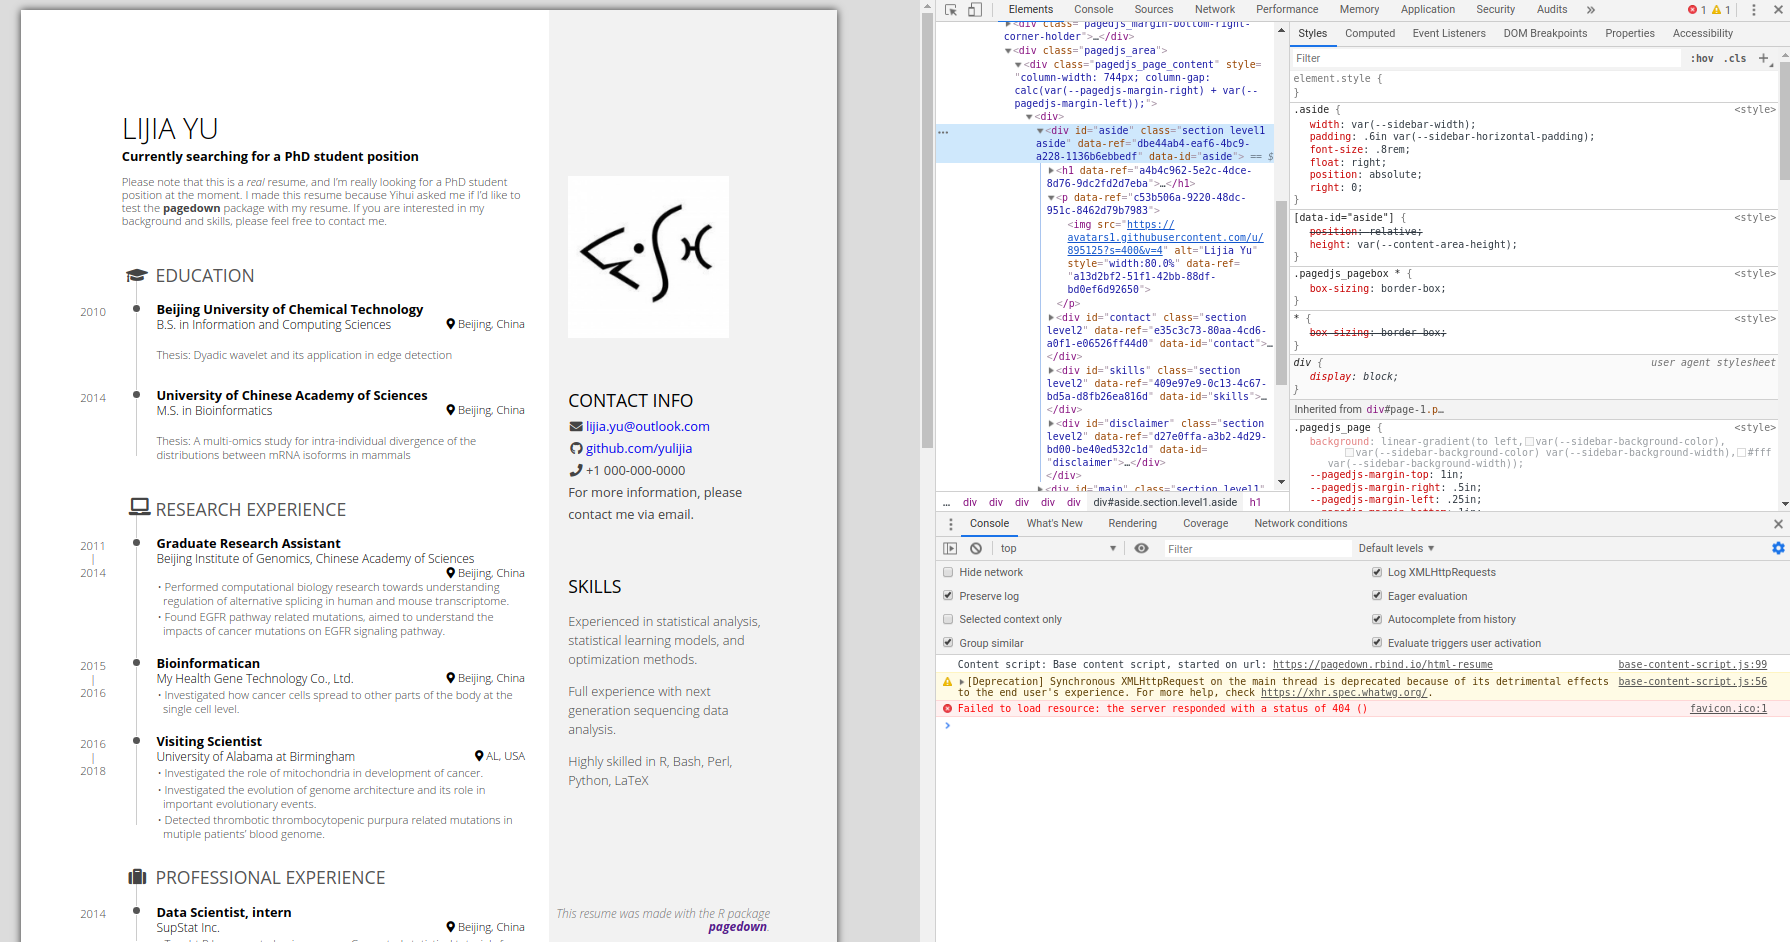Viewport: 1790px width, 942px height.
Task: Open console settings gear icon
Action: click(1778, 548)
